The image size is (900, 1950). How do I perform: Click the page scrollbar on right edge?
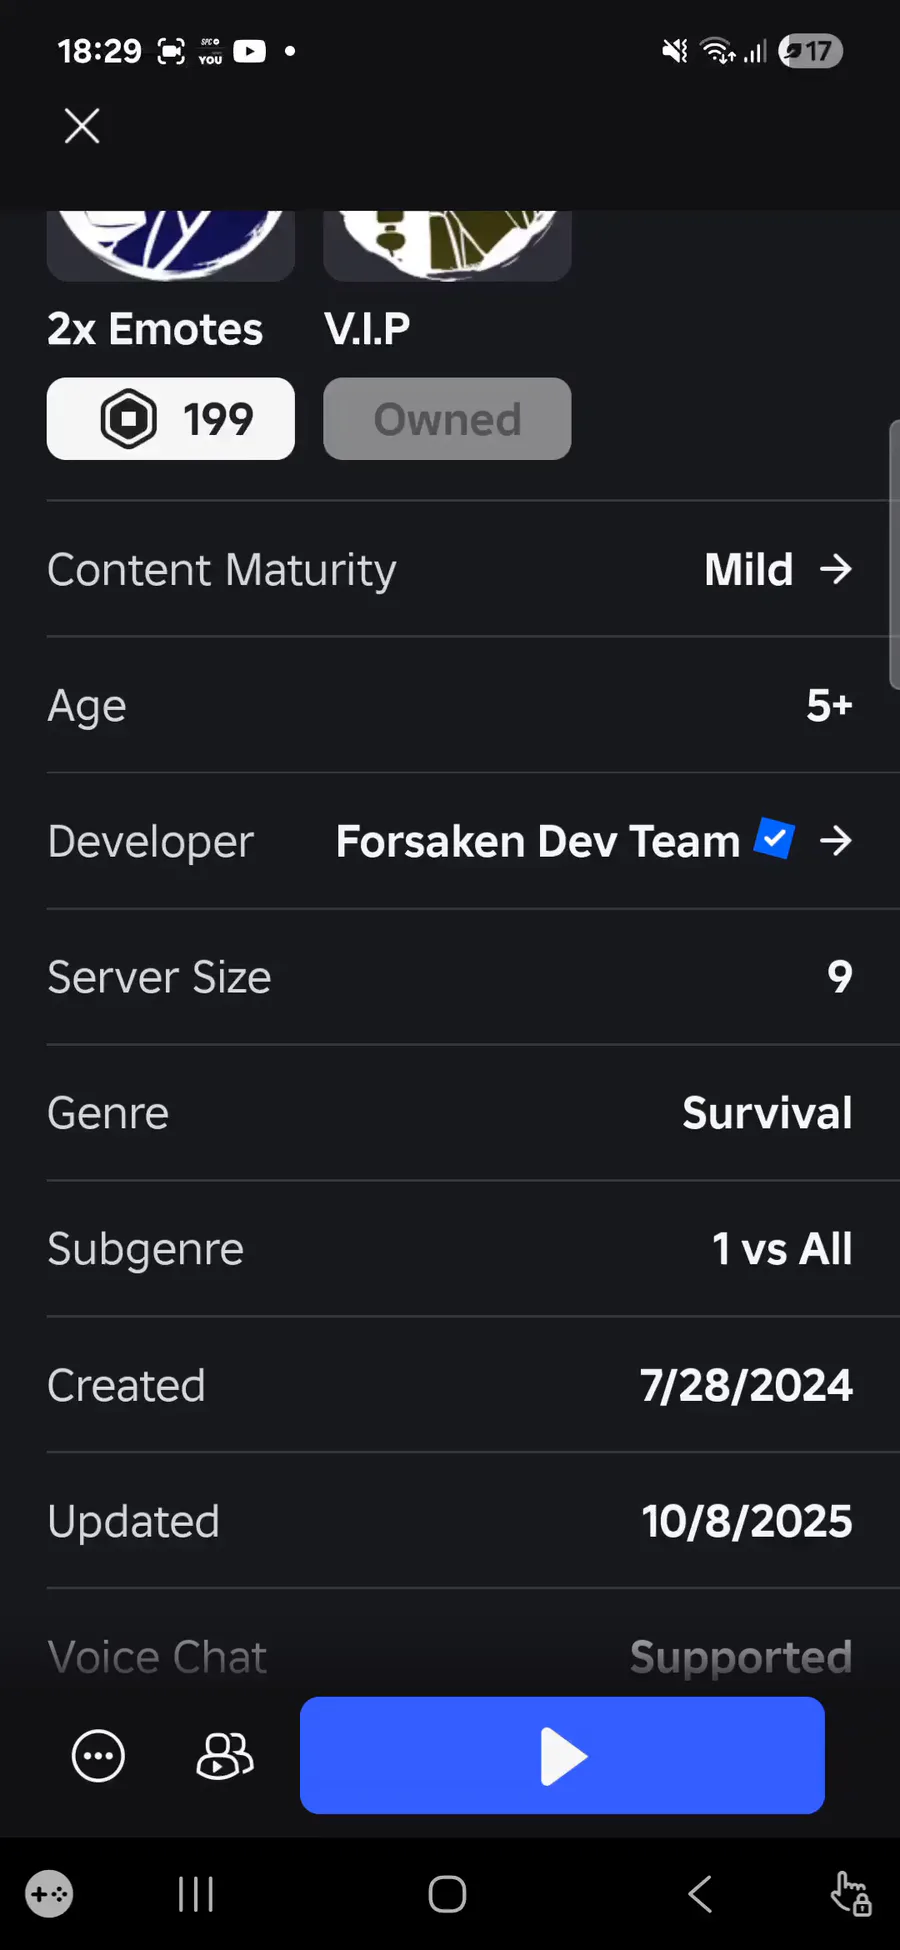click(x=893, y=555)
